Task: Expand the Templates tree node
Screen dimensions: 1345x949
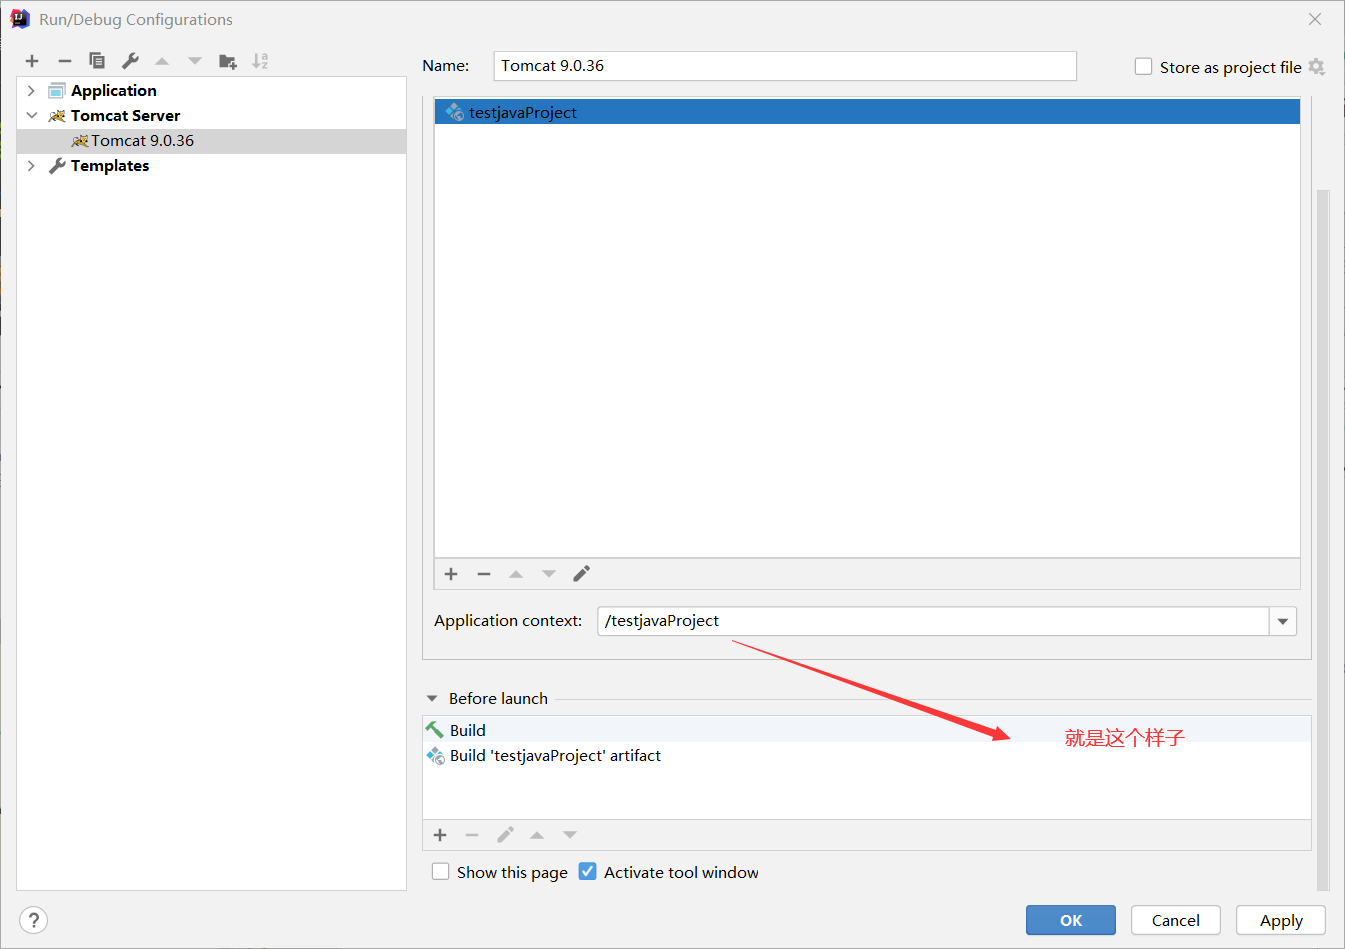Action: coord(31,166)
